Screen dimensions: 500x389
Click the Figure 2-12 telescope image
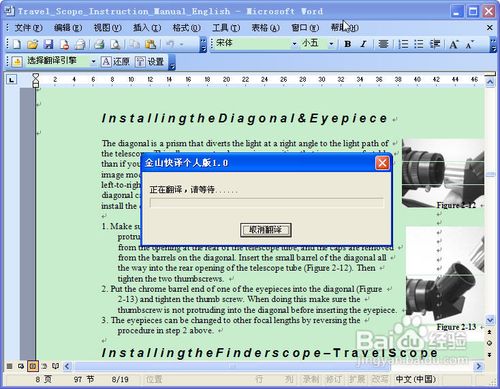(443, 174)
